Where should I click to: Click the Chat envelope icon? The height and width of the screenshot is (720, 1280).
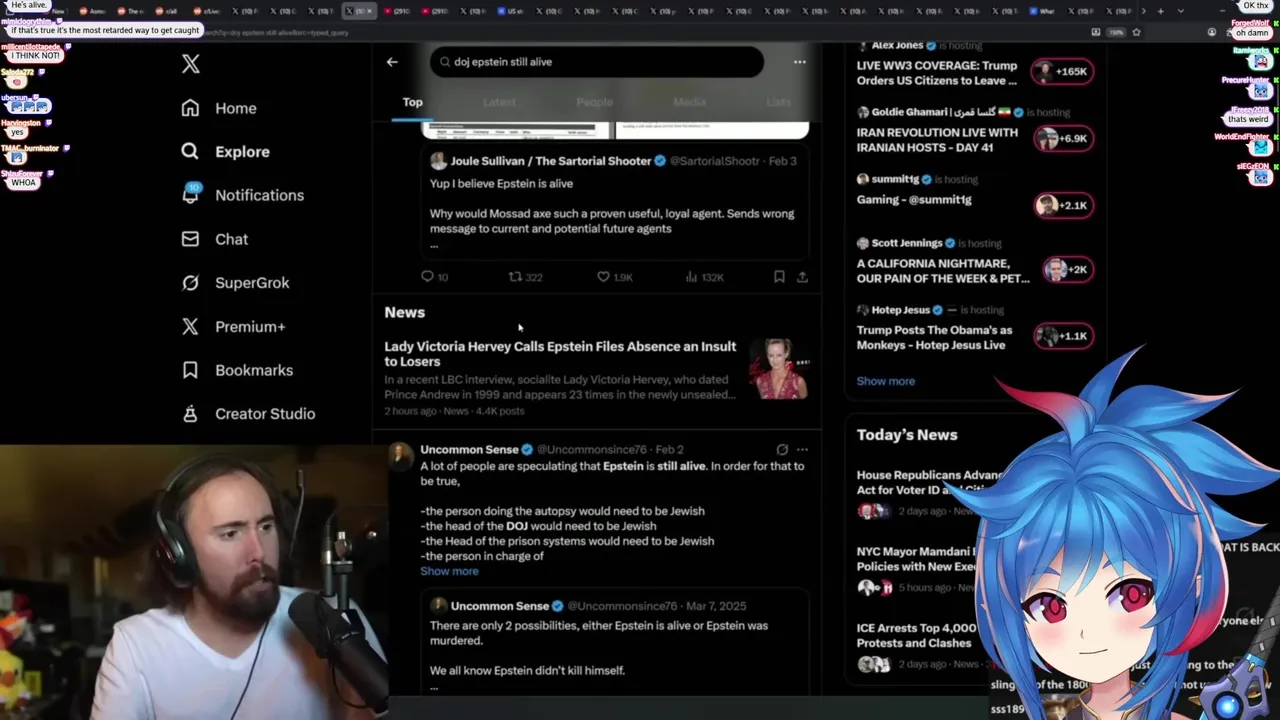(190, 239)
